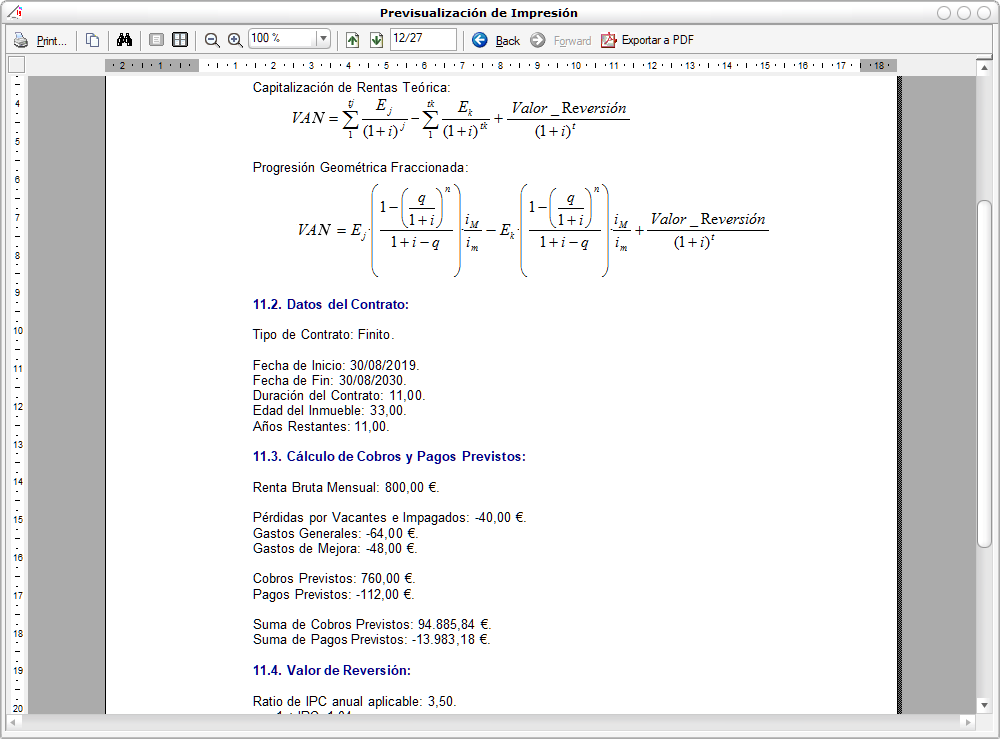This screenshot has width=1000, height=739.
Task: Click the page number field 12/27
Action: pos(423,39)
